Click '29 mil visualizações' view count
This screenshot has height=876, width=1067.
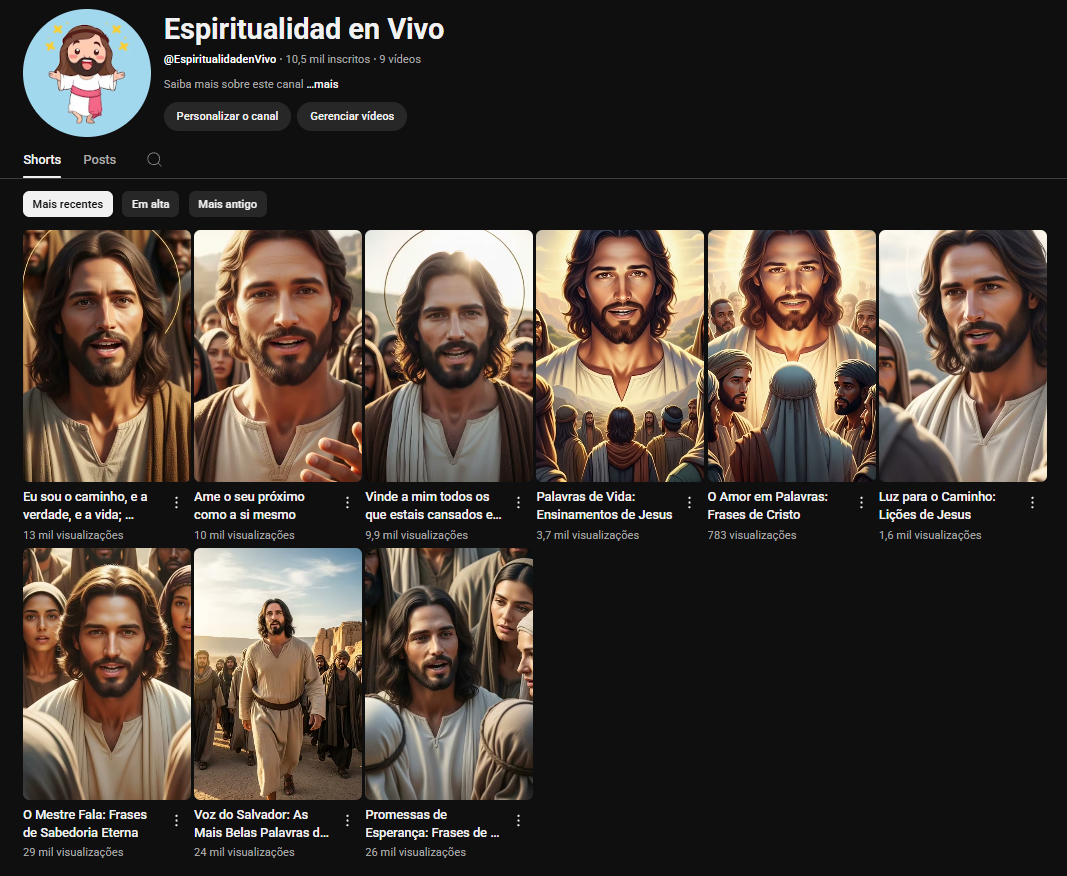coord(73,852)
